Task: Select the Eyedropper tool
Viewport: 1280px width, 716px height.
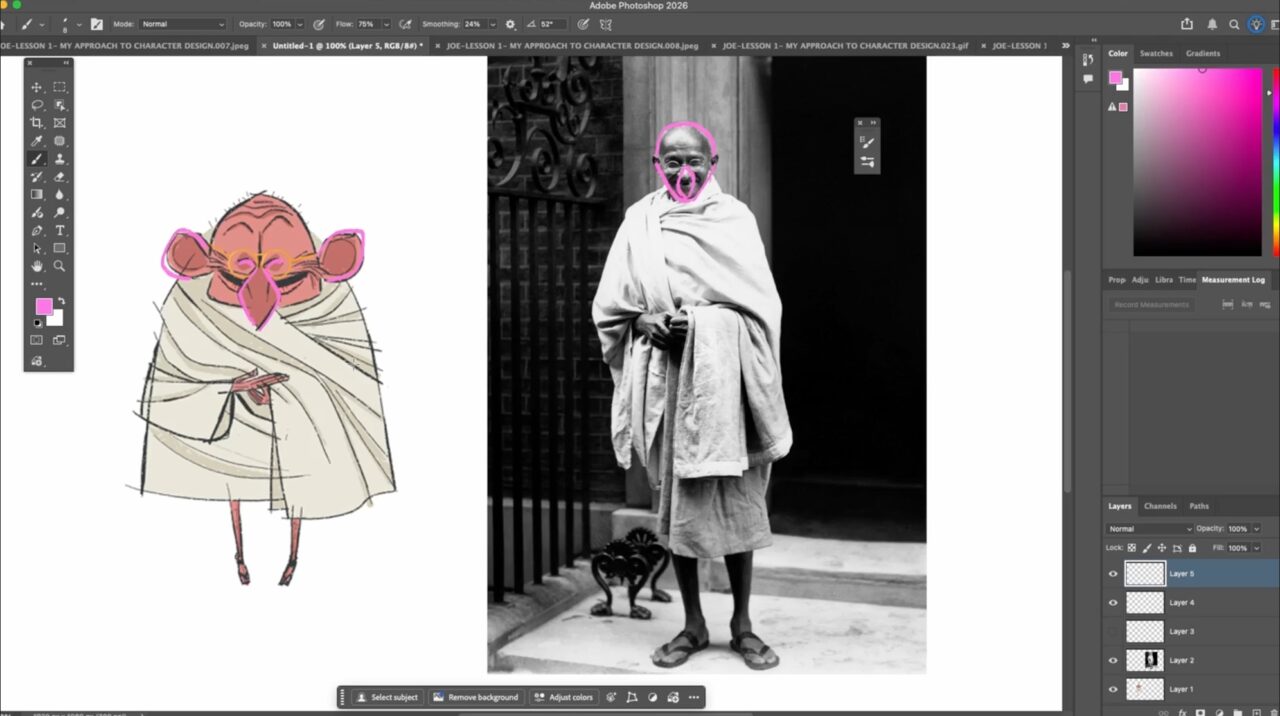Action: [x=37, y=141]
